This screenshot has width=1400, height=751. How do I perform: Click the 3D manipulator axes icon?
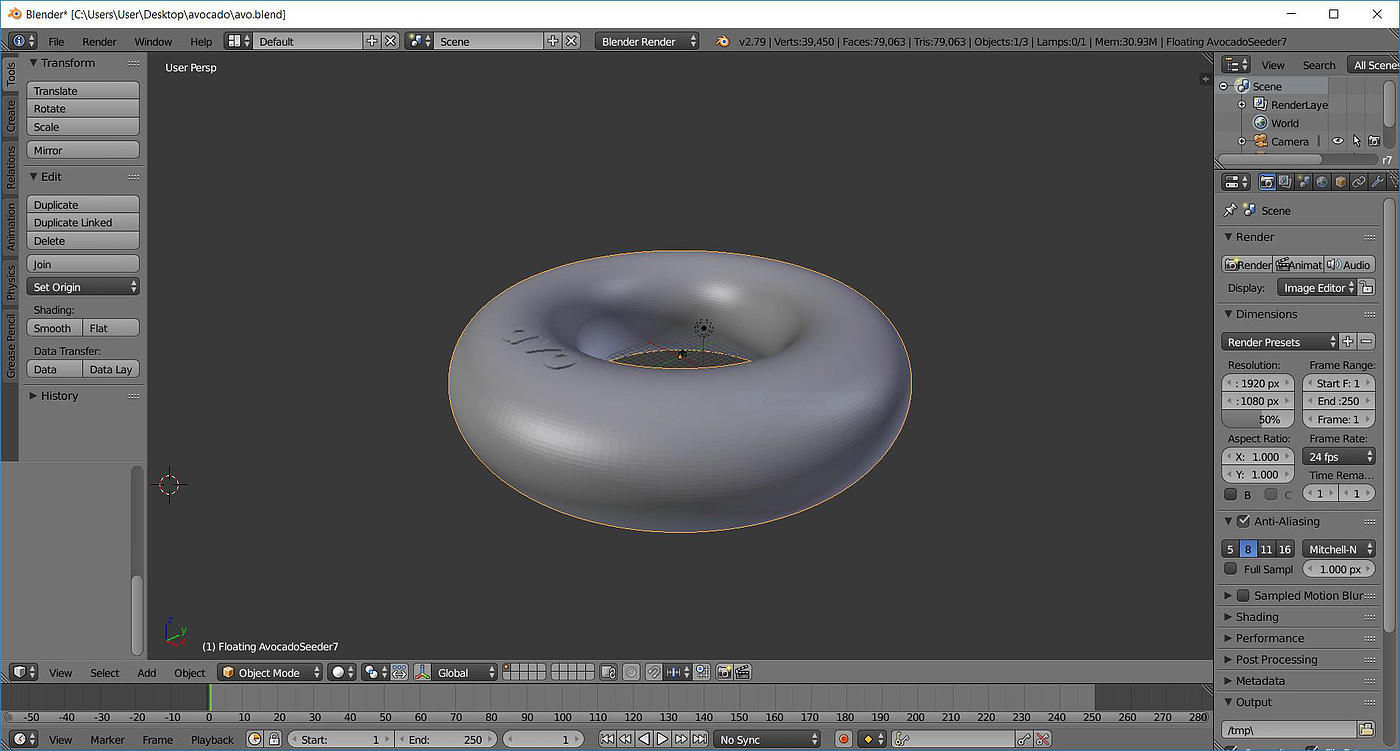coord(422,673)
